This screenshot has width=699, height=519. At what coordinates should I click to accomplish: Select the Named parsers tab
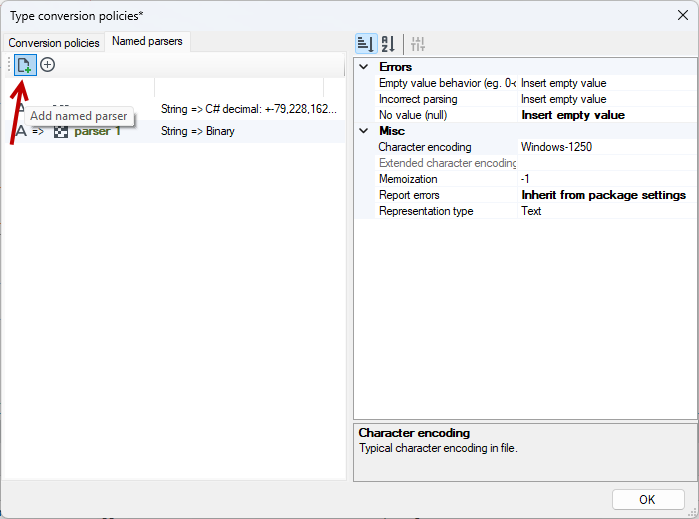[x=148, y=41]
